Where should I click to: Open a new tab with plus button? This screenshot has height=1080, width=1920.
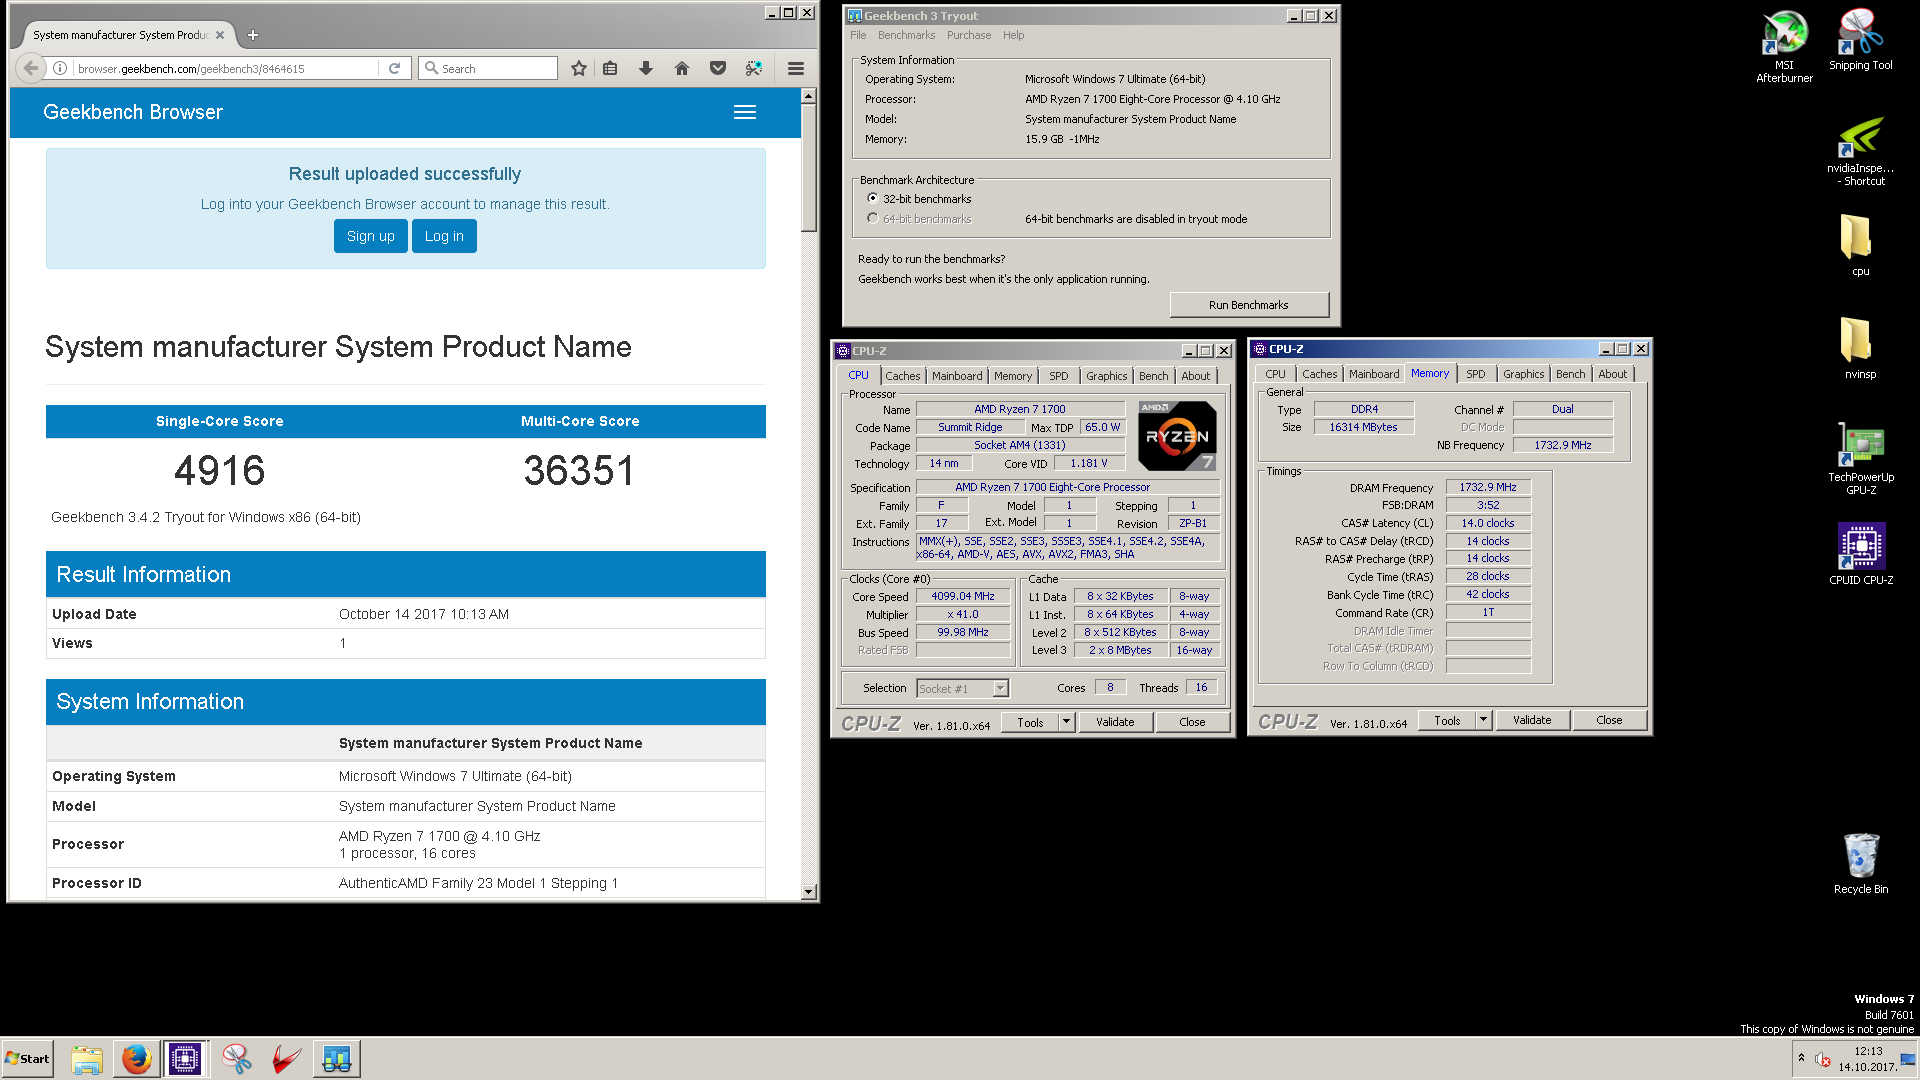253,35
